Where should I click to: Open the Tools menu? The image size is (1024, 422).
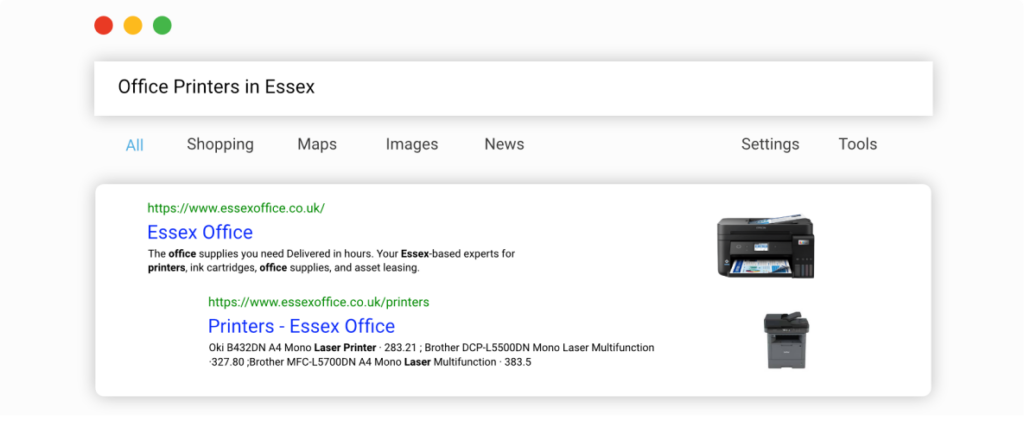click(x=857, y=144)
